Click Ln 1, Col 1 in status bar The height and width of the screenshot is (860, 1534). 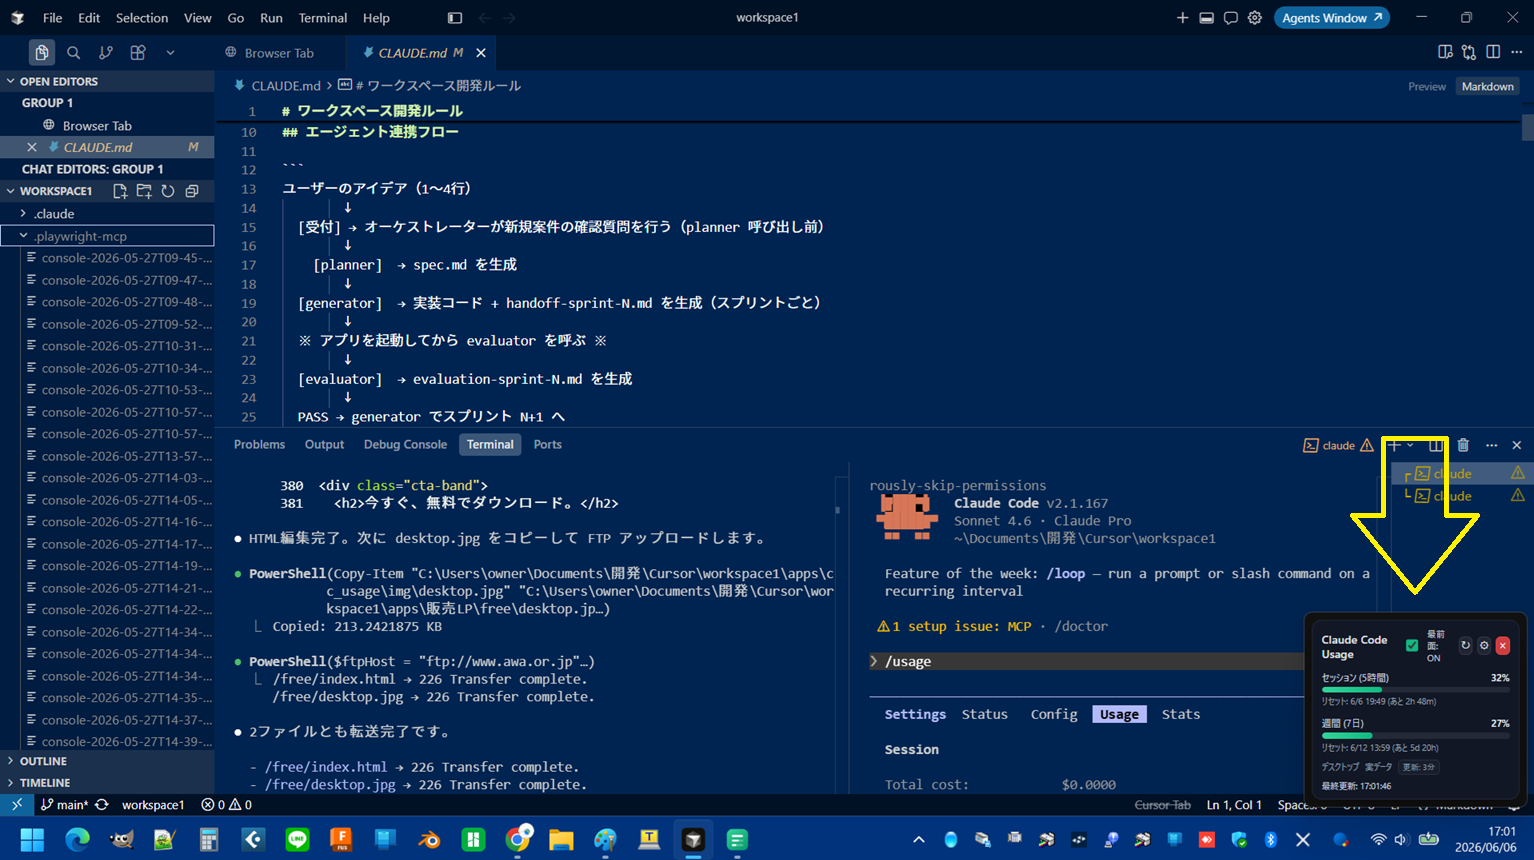point(1234,804)
